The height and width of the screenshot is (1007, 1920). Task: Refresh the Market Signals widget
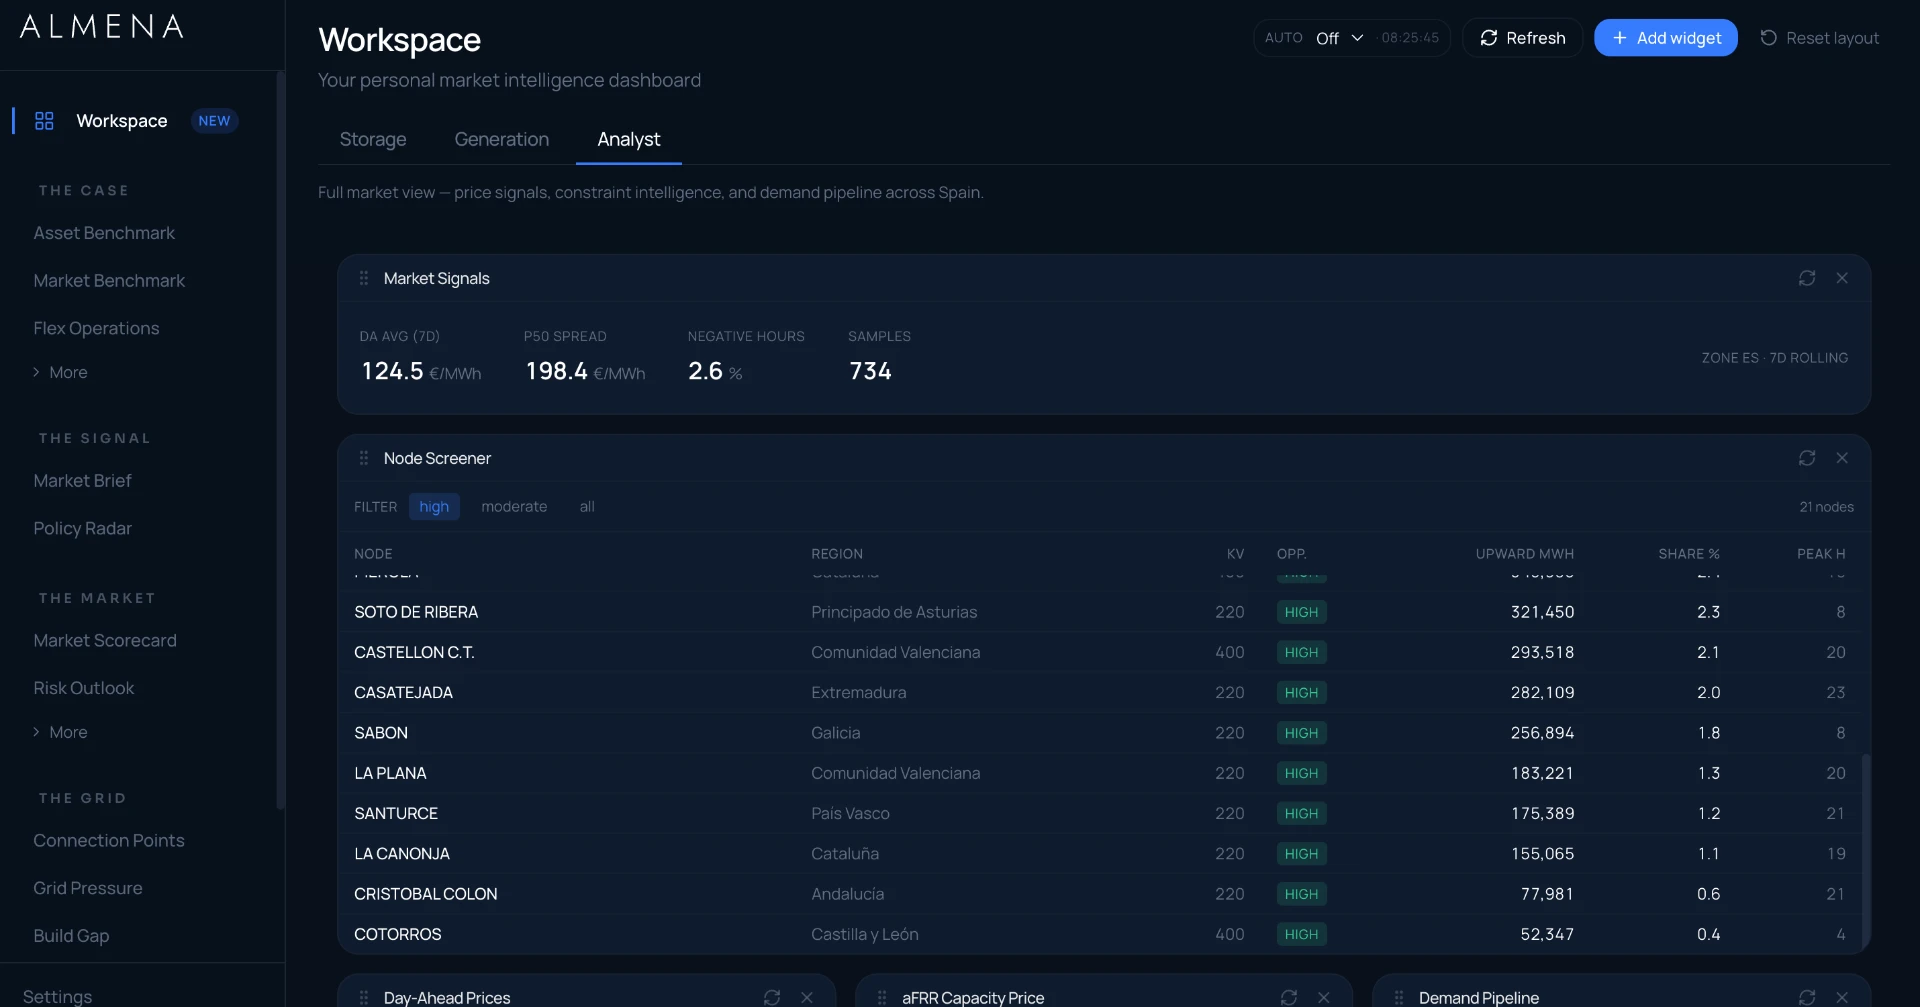1807,278
